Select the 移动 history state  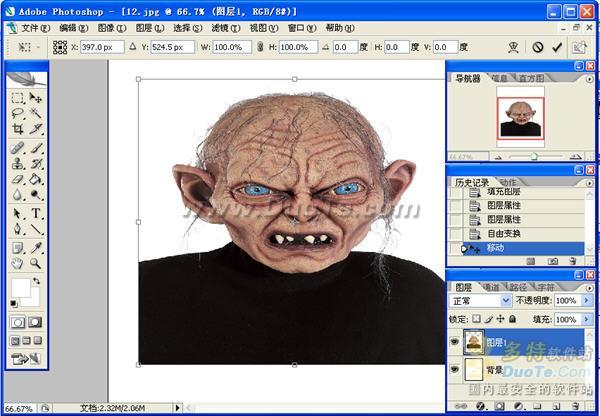(518, 248)
